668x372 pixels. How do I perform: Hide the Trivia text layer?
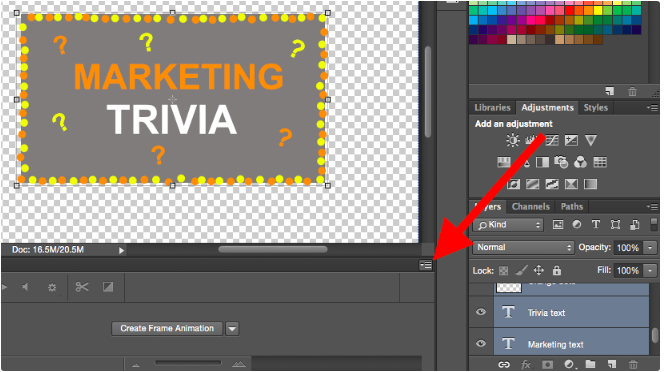tap(481, 312)
